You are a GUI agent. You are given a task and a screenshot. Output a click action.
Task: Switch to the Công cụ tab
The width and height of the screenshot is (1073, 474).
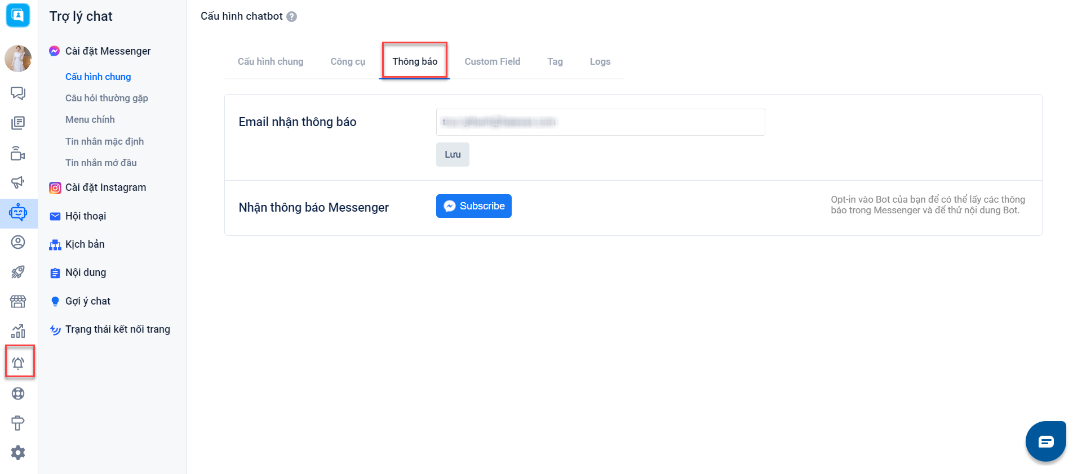point(348,62)
